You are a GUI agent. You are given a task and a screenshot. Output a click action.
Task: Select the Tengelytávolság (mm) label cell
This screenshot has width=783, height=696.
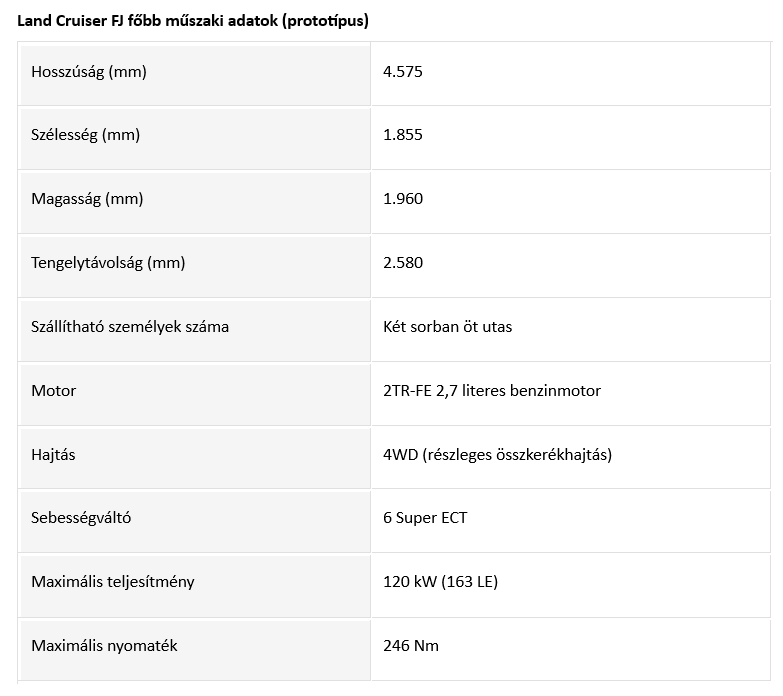(x=108, y=263)
